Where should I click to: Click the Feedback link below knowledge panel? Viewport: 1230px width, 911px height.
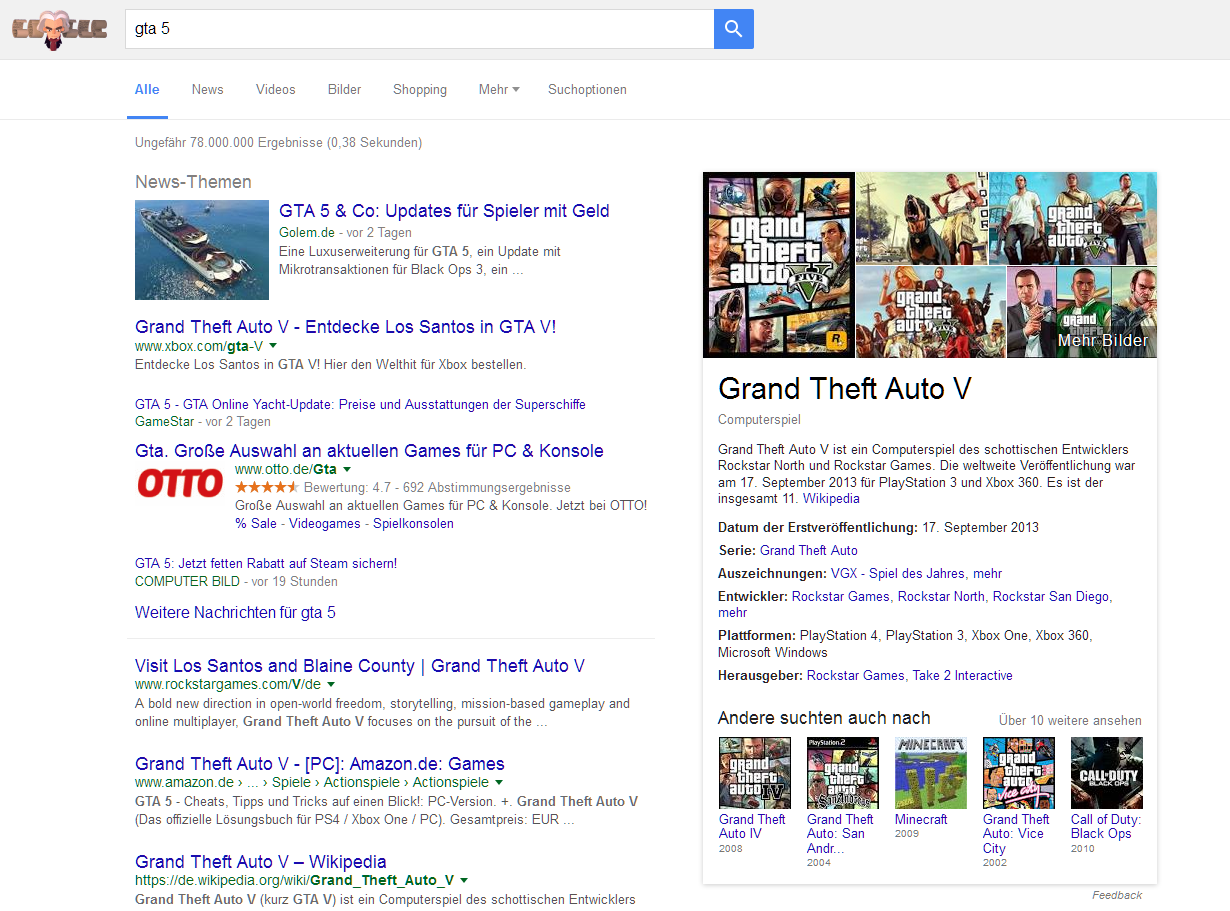point(1117,895)
